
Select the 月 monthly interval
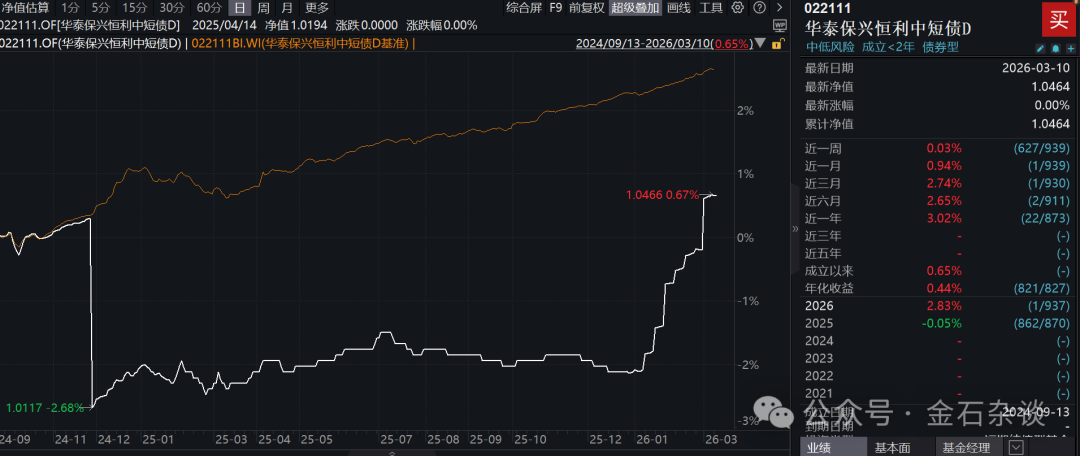tap(287, 8)
